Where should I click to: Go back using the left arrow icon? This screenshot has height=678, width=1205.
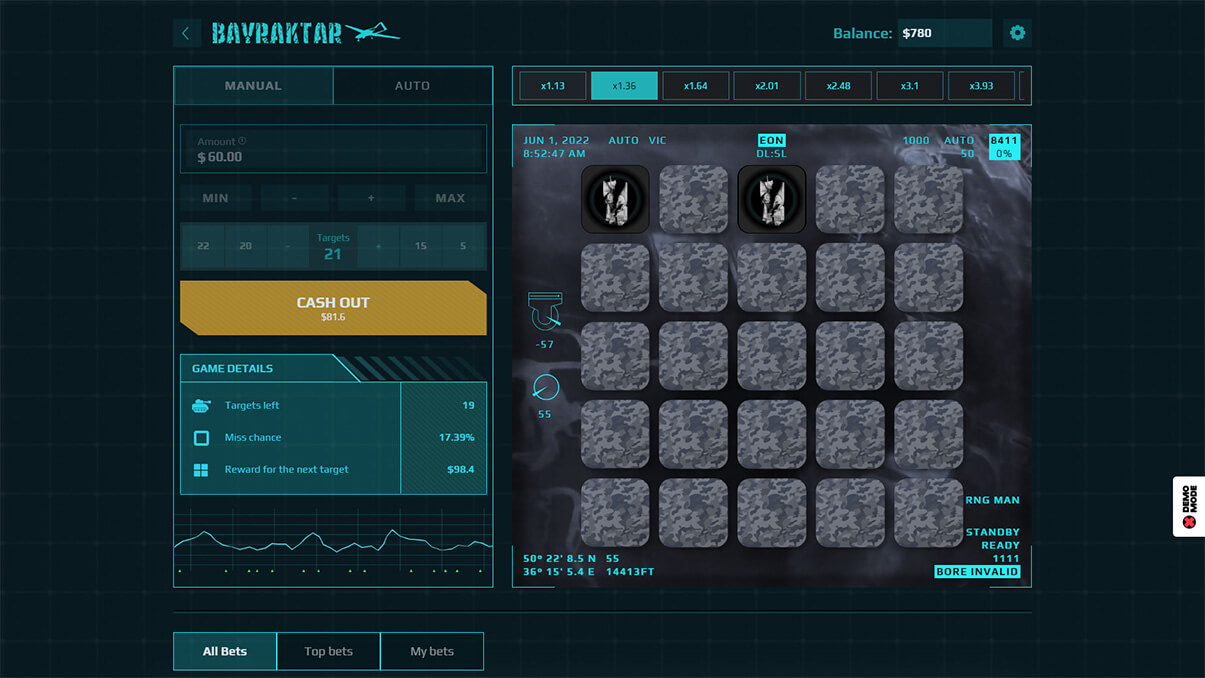(x=186, y=33)
